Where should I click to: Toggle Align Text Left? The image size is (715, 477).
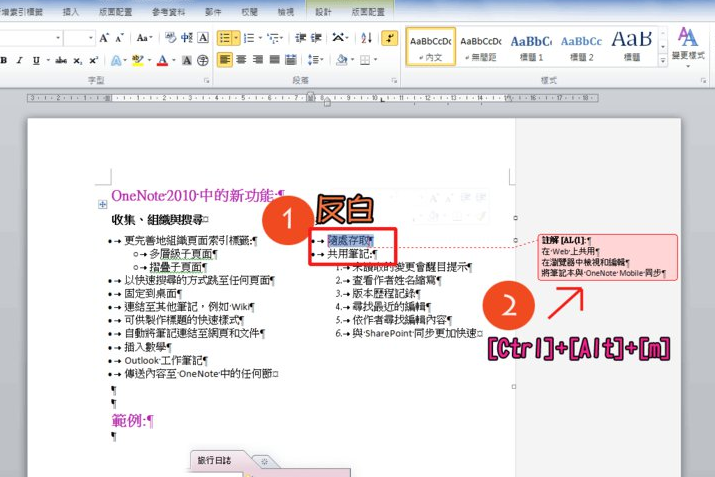pos(225,60)
